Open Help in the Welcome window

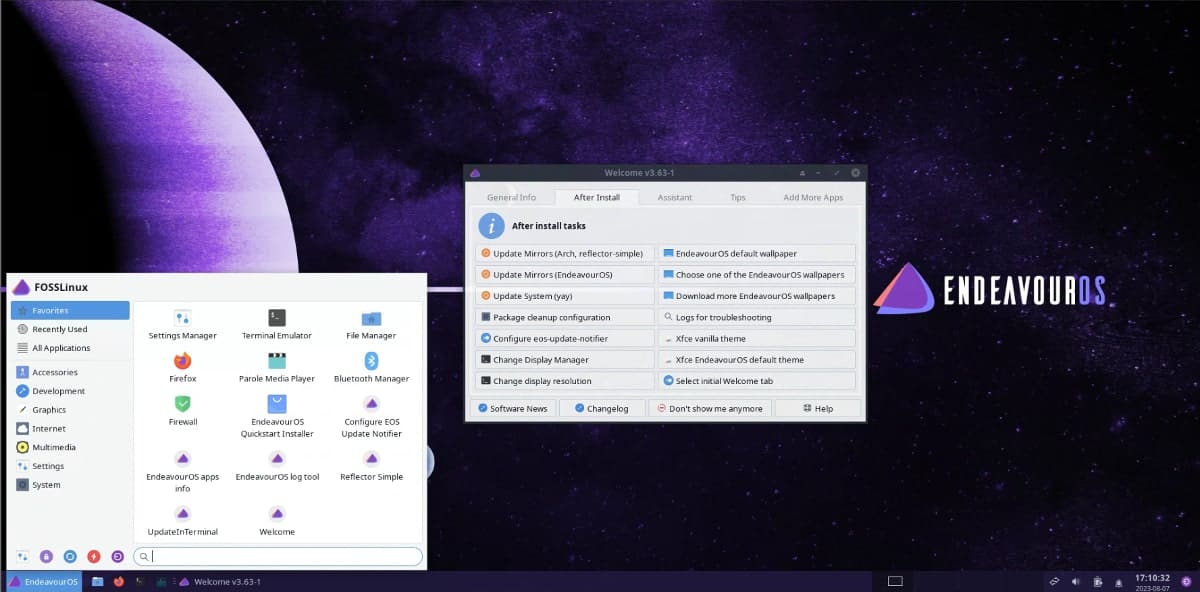[x=818, y=408]
